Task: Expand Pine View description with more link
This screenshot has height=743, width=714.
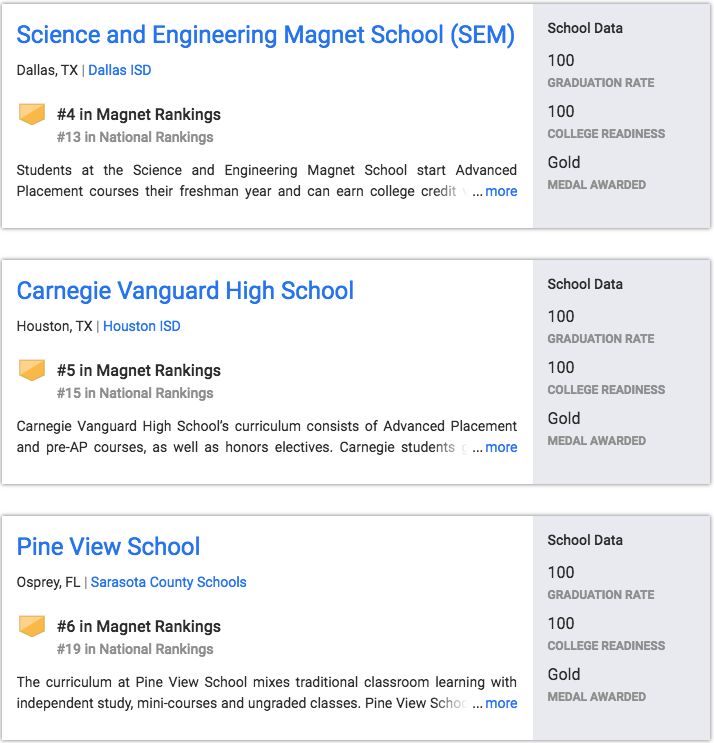Action: (501, 703)
